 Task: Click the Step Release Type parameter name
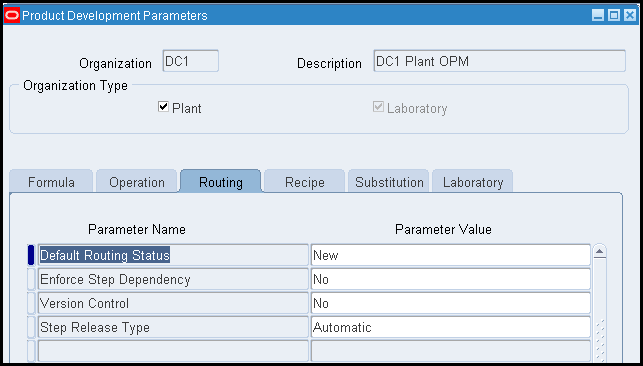click(173, 327)
